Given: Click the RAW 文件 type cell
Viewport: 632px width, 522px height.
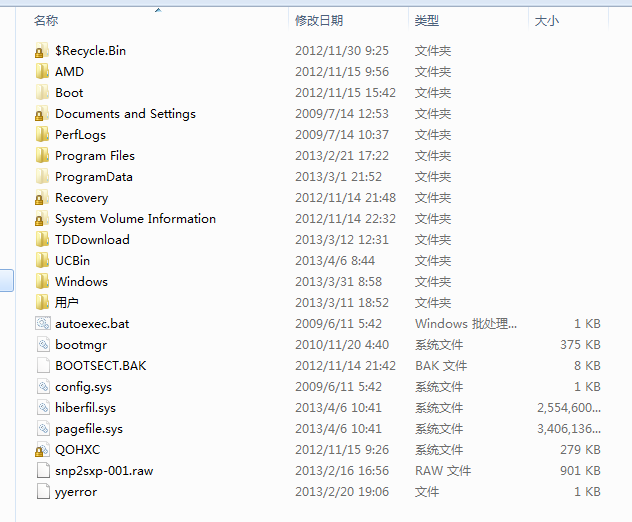Looking at the screenshot, I should (x=443, y=470).
